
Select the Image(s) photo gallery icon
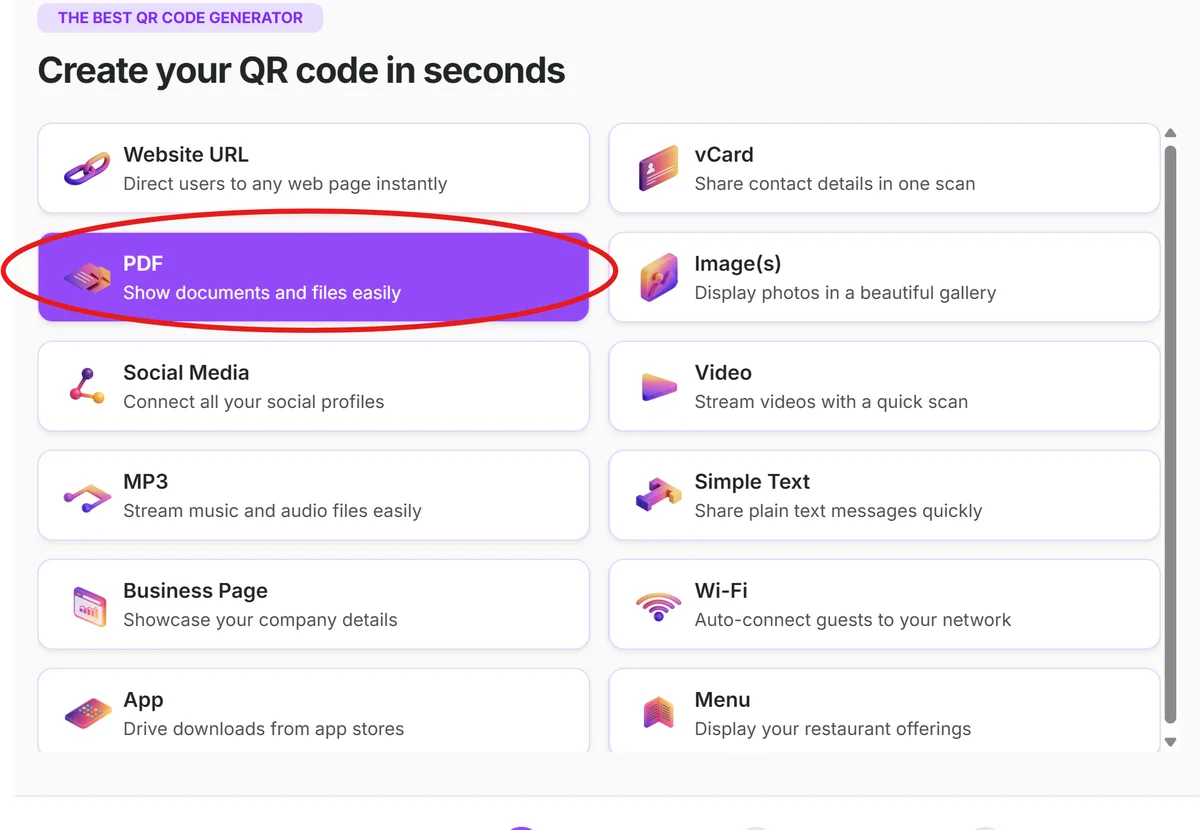658,277
